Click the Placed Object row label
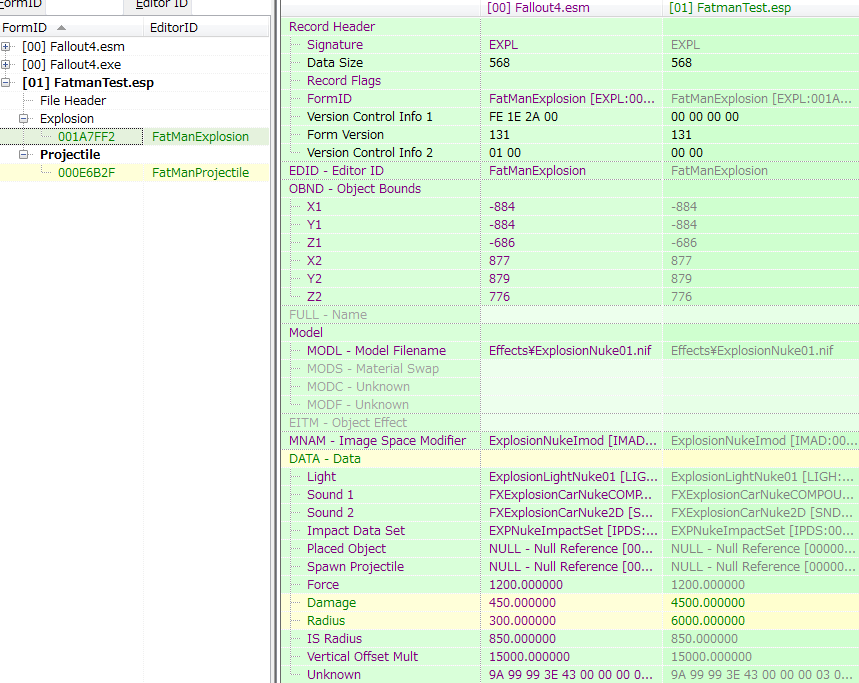Image resolution: width=859 pixels, height=683 pixels. pos(346,549)
